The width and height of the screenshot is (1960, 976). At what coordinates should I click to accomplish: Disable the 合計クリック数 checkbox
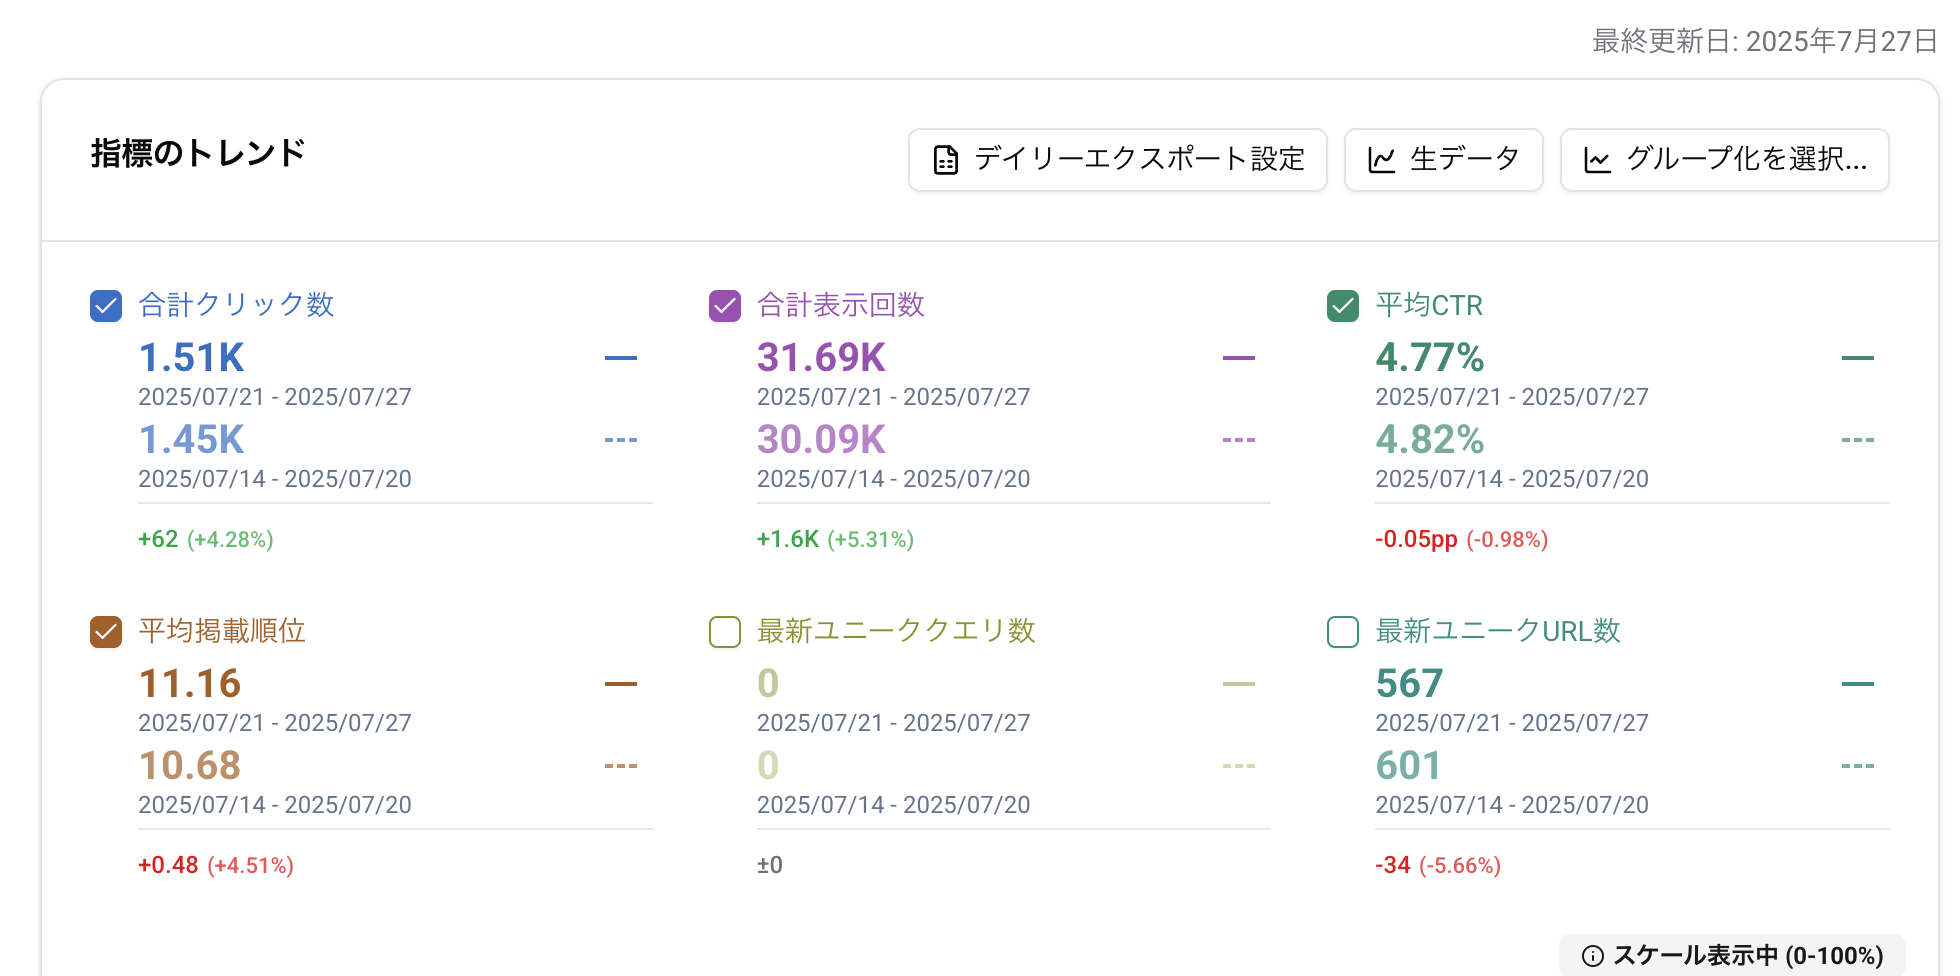(x=105, y=306)
